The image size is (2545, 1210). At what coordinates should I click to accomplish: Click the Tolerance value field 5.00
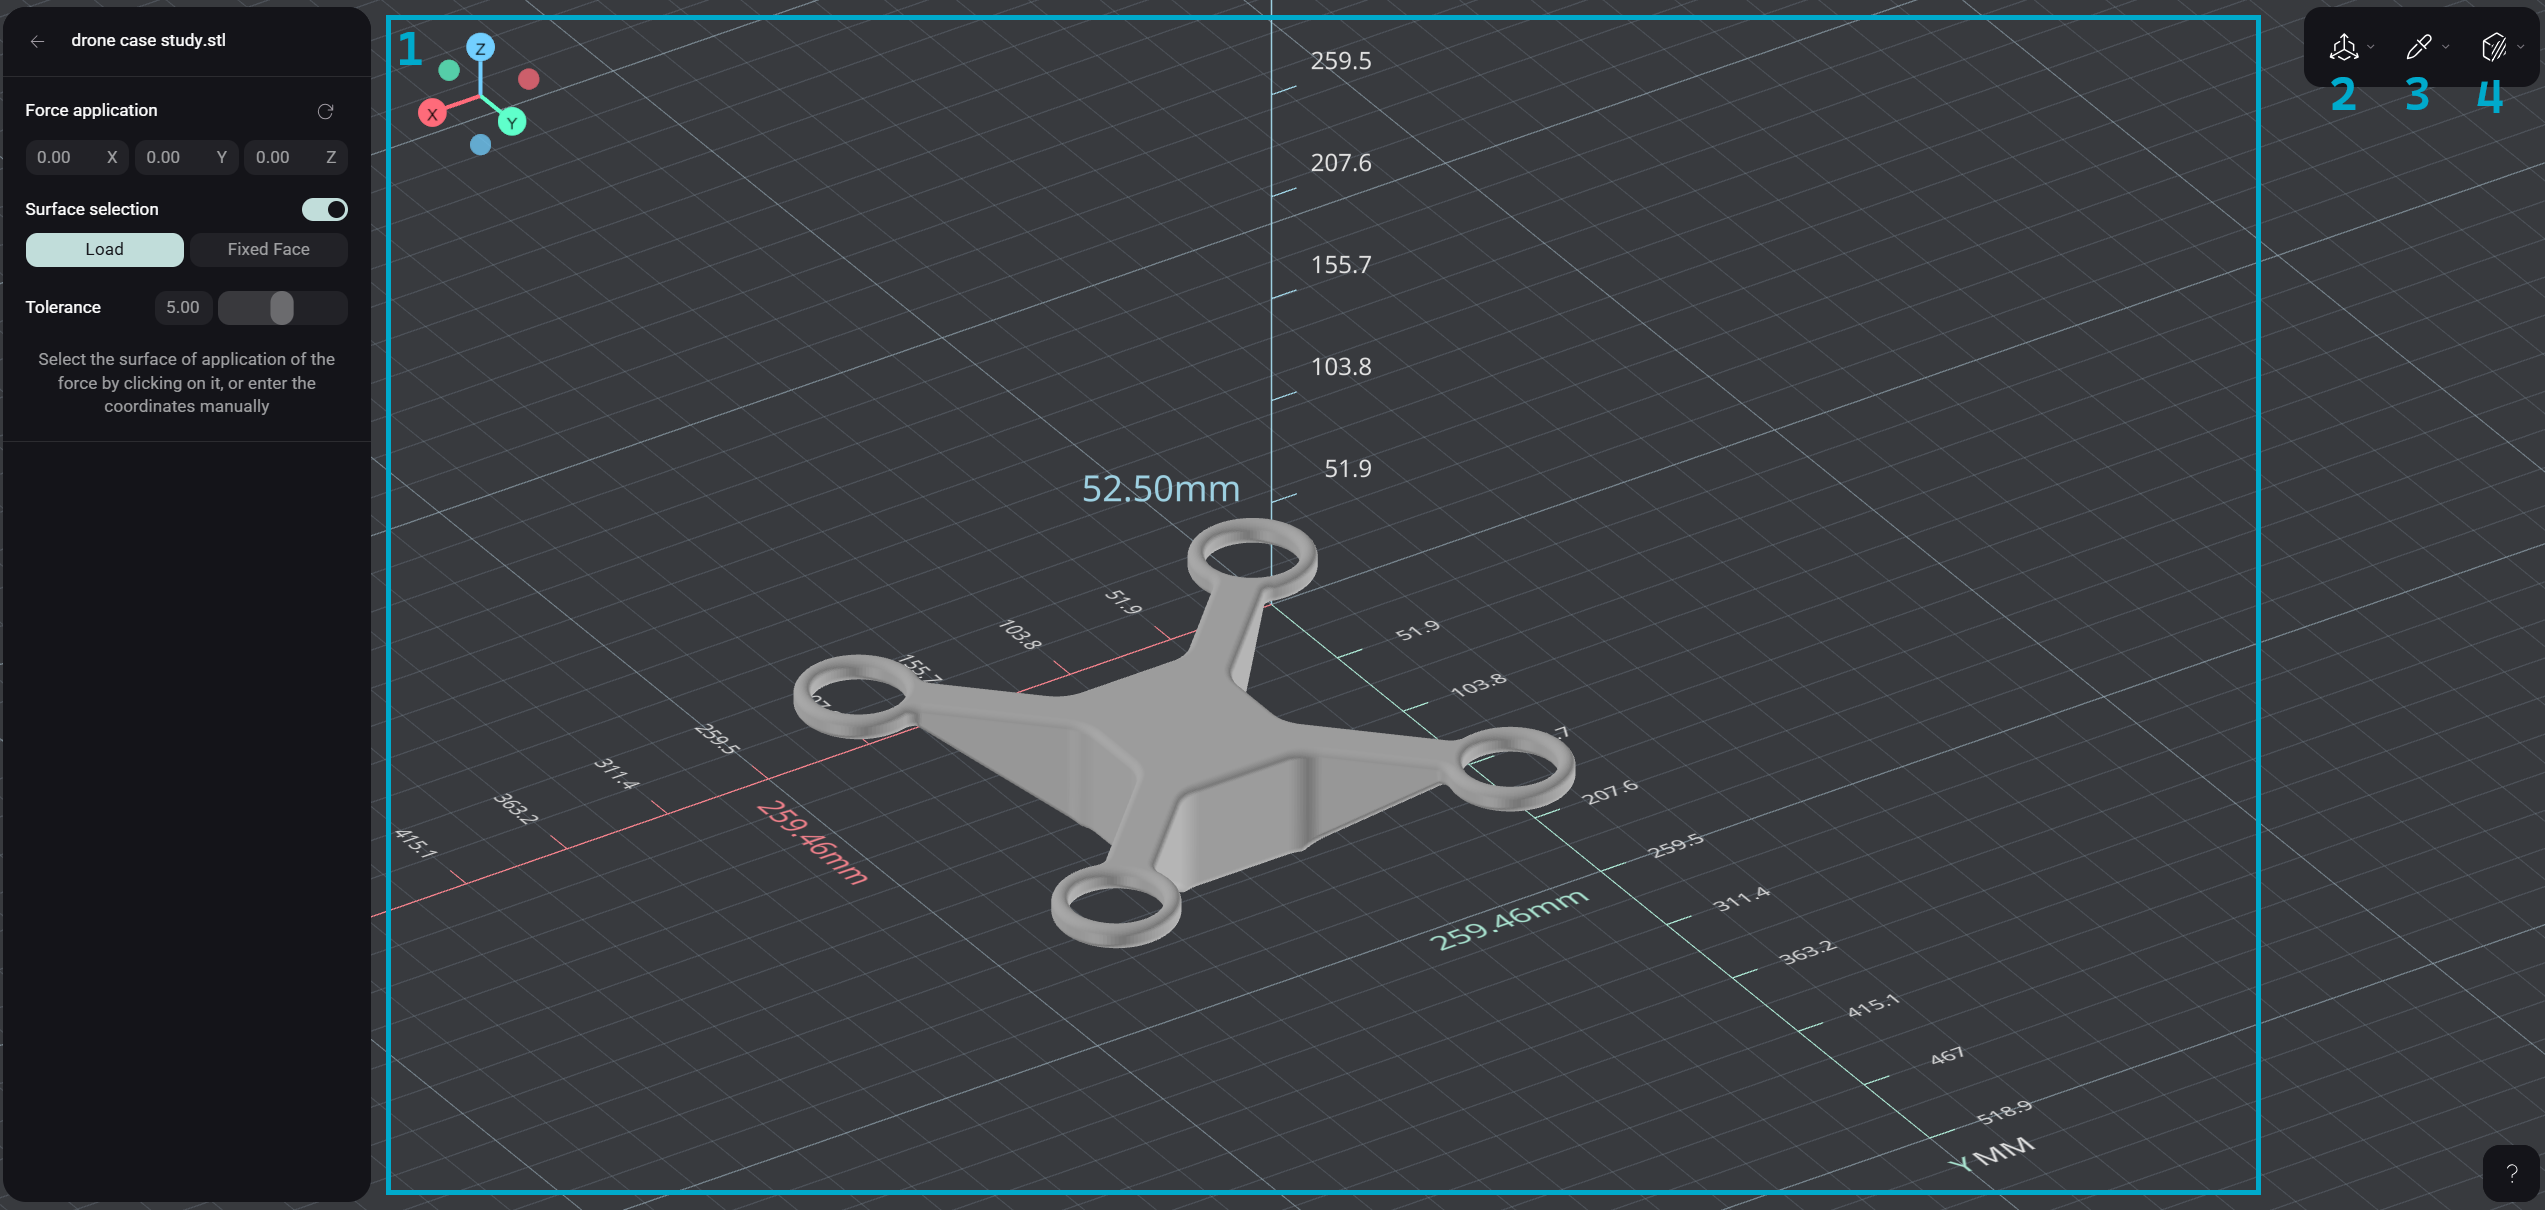click(183, 308)
